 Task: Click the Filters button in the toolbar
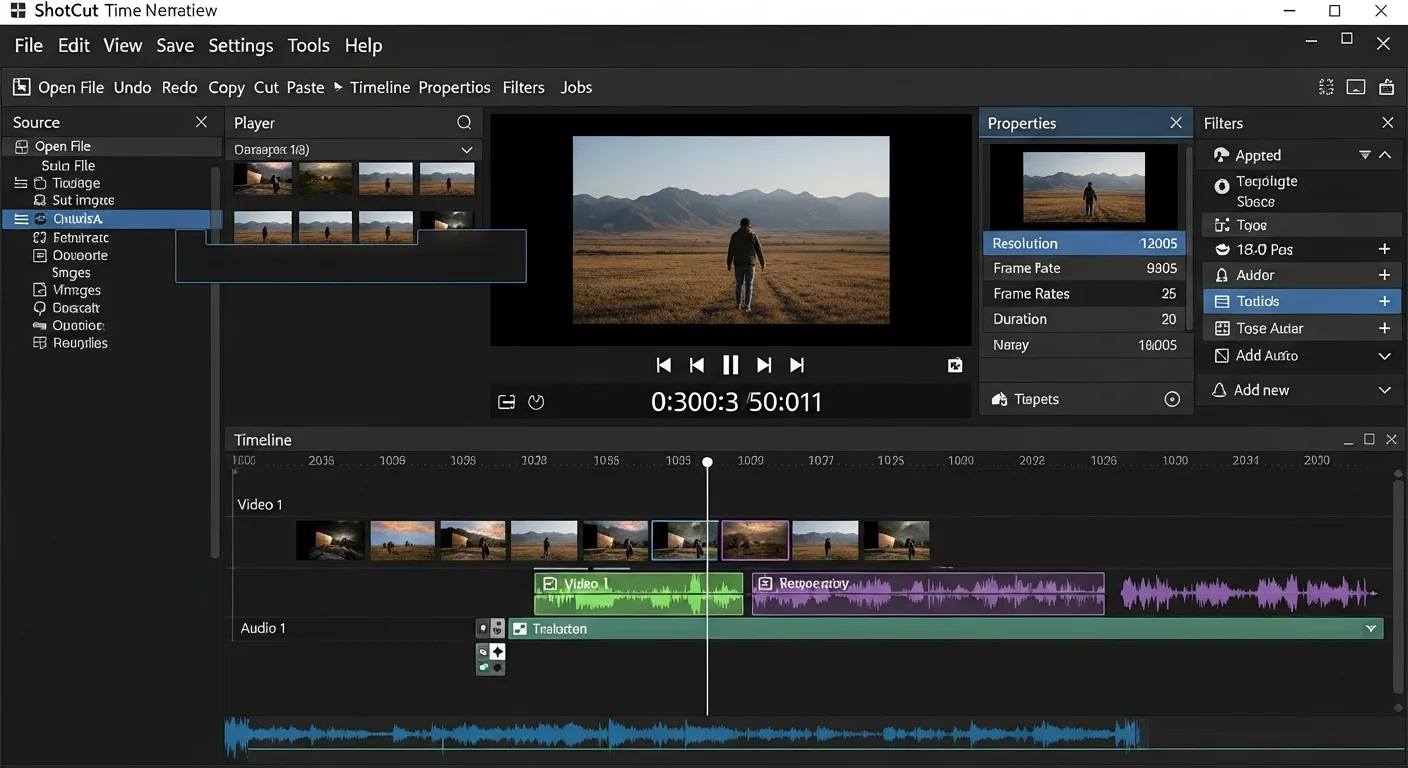point(523,88)
